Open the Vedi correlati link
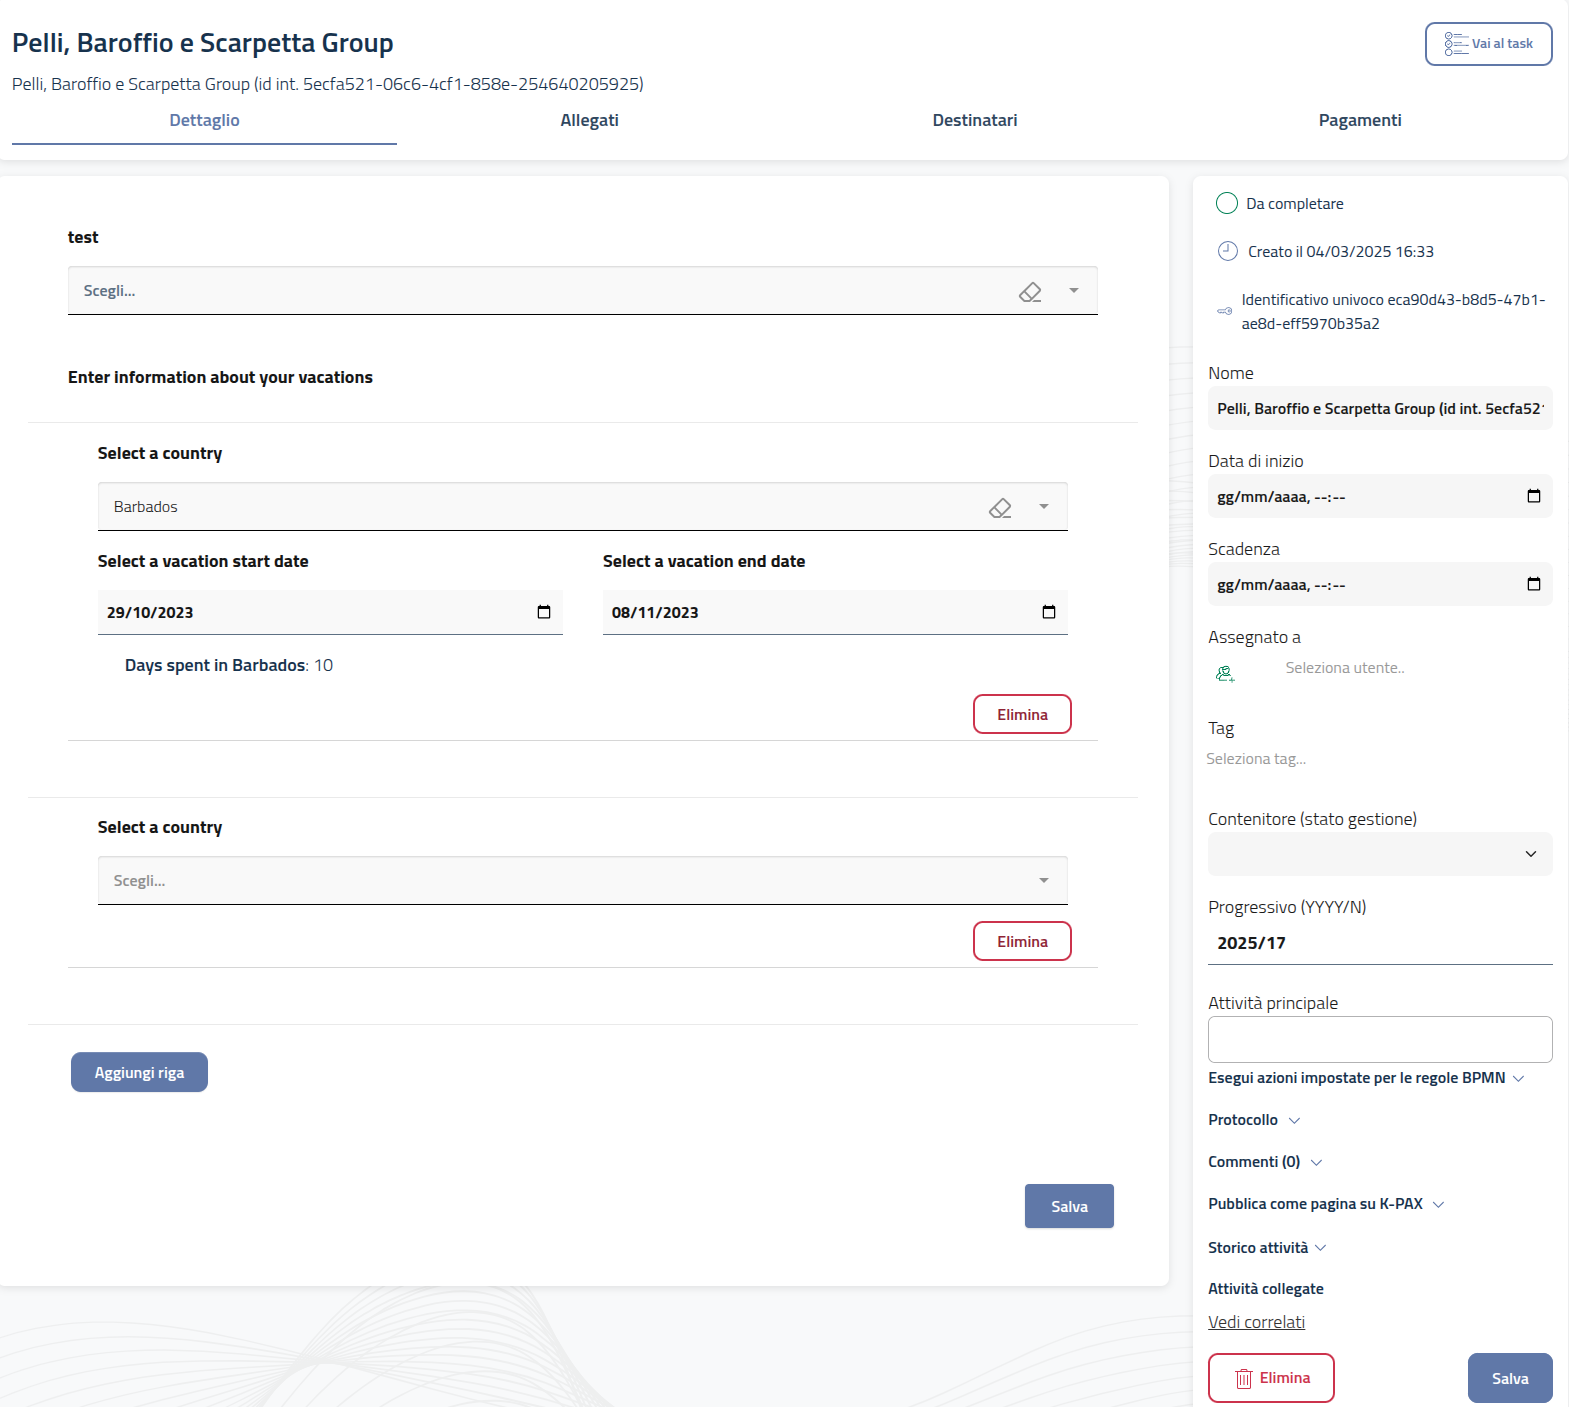The height and width of the screenshot is (1407, 1569). pos(1256,1322)
